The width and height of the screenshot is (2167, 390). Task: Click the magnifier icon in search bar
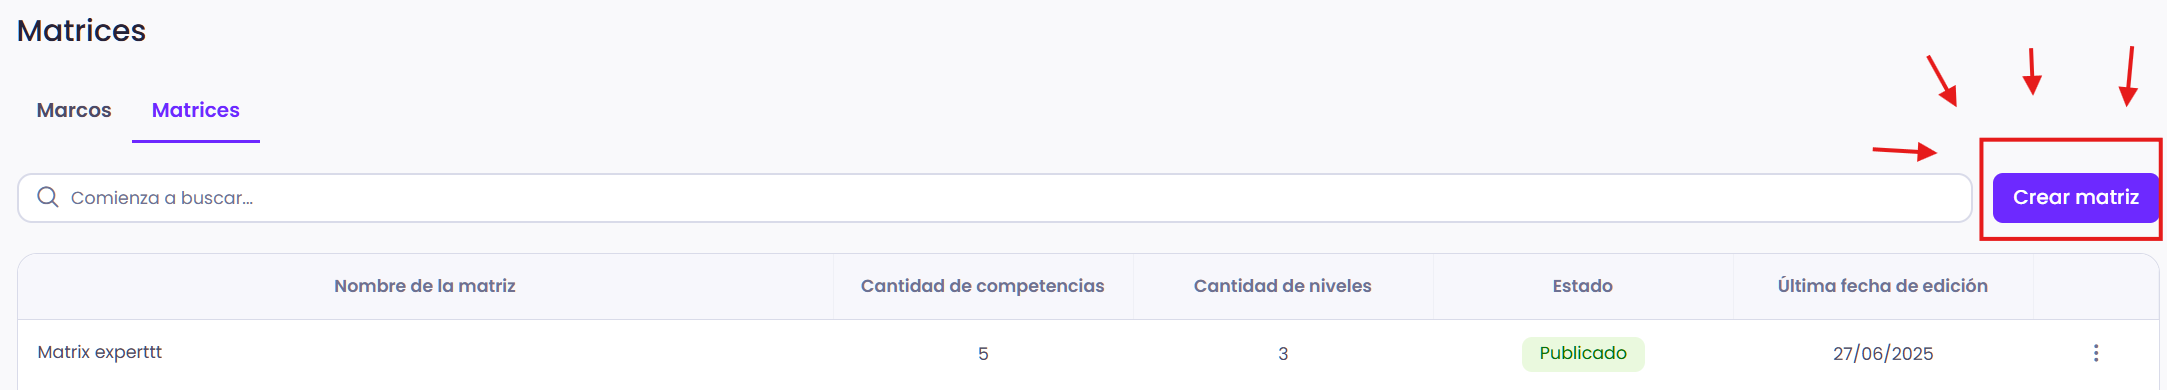coord(47,197)
